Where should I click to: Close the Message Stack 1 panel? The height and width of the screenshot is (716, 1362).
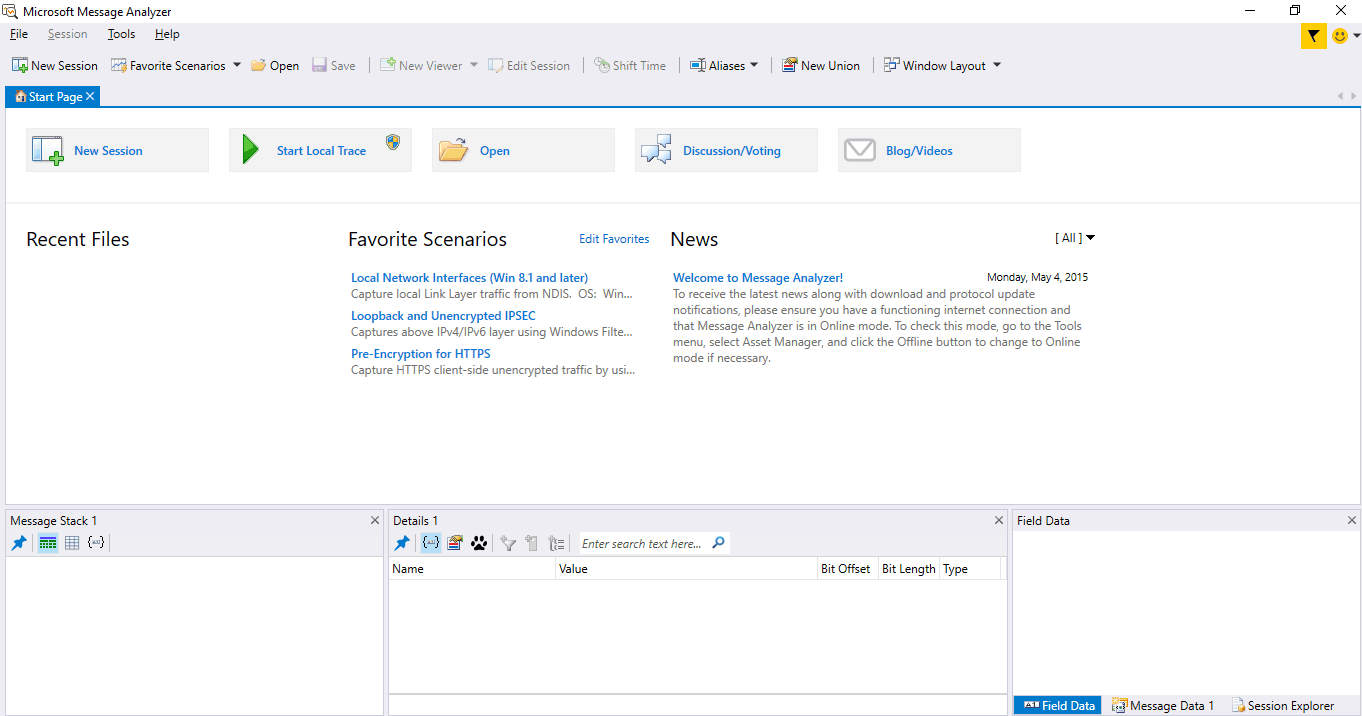point(375,520)
